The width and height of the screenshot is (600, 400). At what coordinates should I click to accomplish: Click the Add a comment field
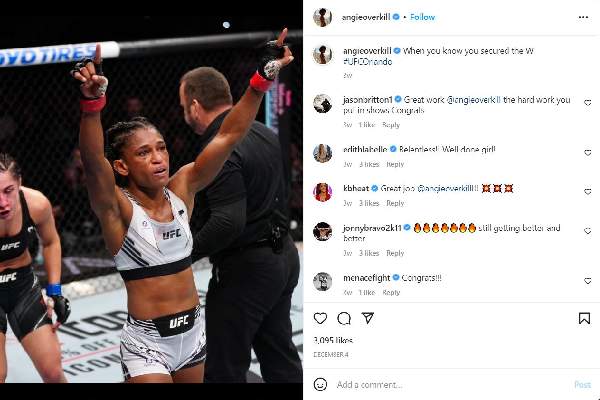452,385
